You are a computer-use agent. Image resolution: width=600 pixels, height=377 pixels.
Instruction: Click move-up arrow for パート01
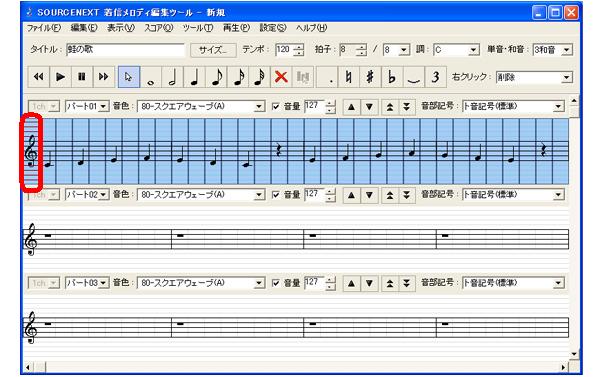click(351, 107)
